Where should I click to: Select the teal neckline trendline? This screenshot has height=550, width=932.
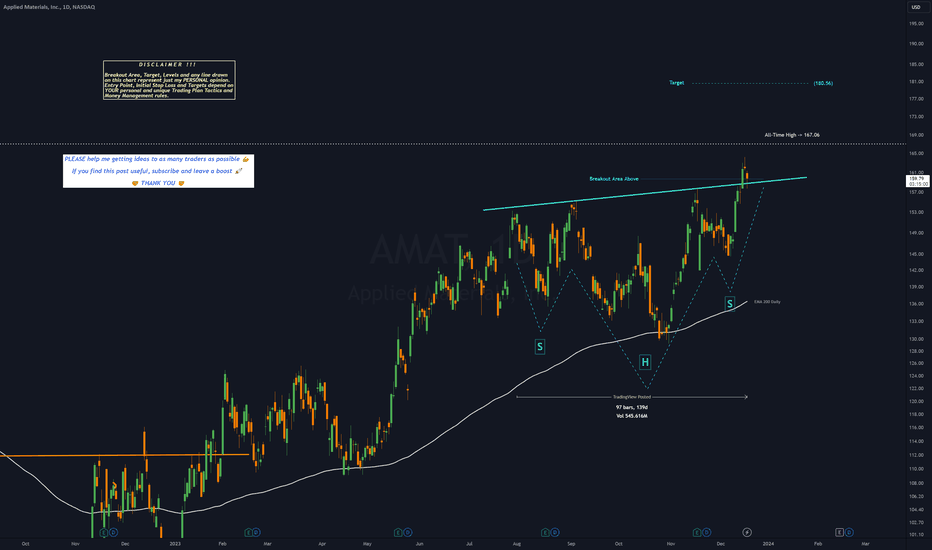tap(645, 193)
